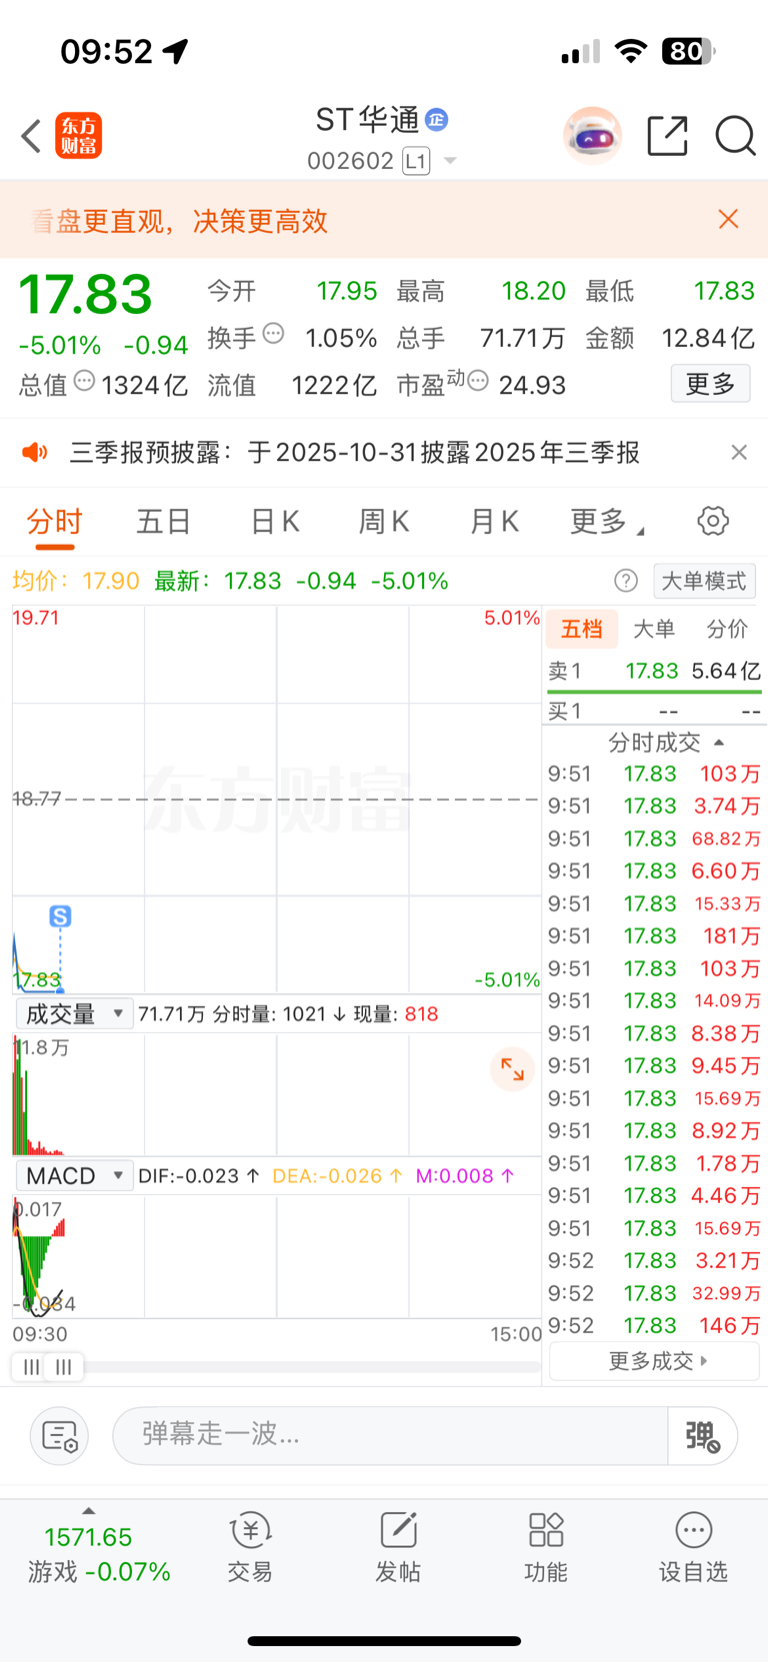
Task: Open the 东方财富 logo home icon
Action: (78, 136)
